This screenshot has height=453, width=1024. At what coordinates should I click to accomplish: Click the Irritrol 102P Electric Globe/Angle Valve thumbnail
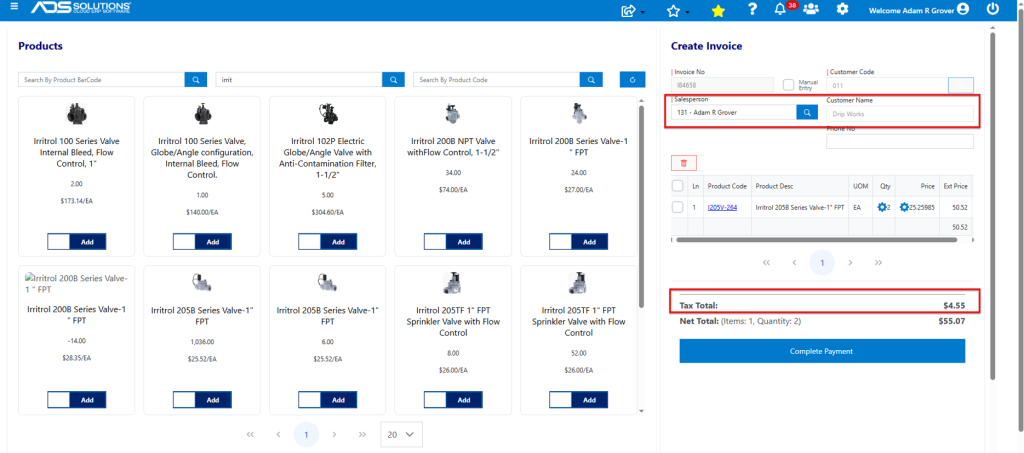click(x=328, y=114)
